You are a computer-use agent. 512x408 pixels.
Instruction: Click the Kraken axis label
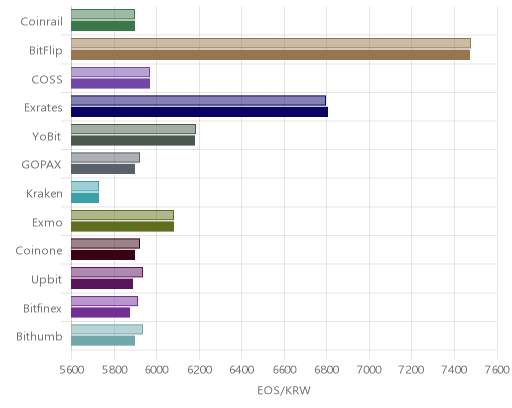[x=44, y=194]
